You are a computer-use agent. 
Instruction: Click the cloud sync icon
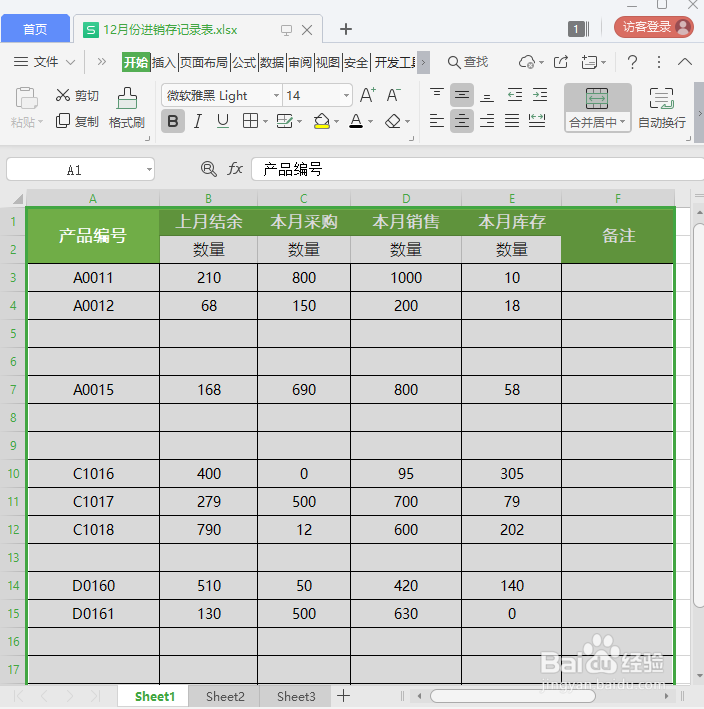[527, 62]
